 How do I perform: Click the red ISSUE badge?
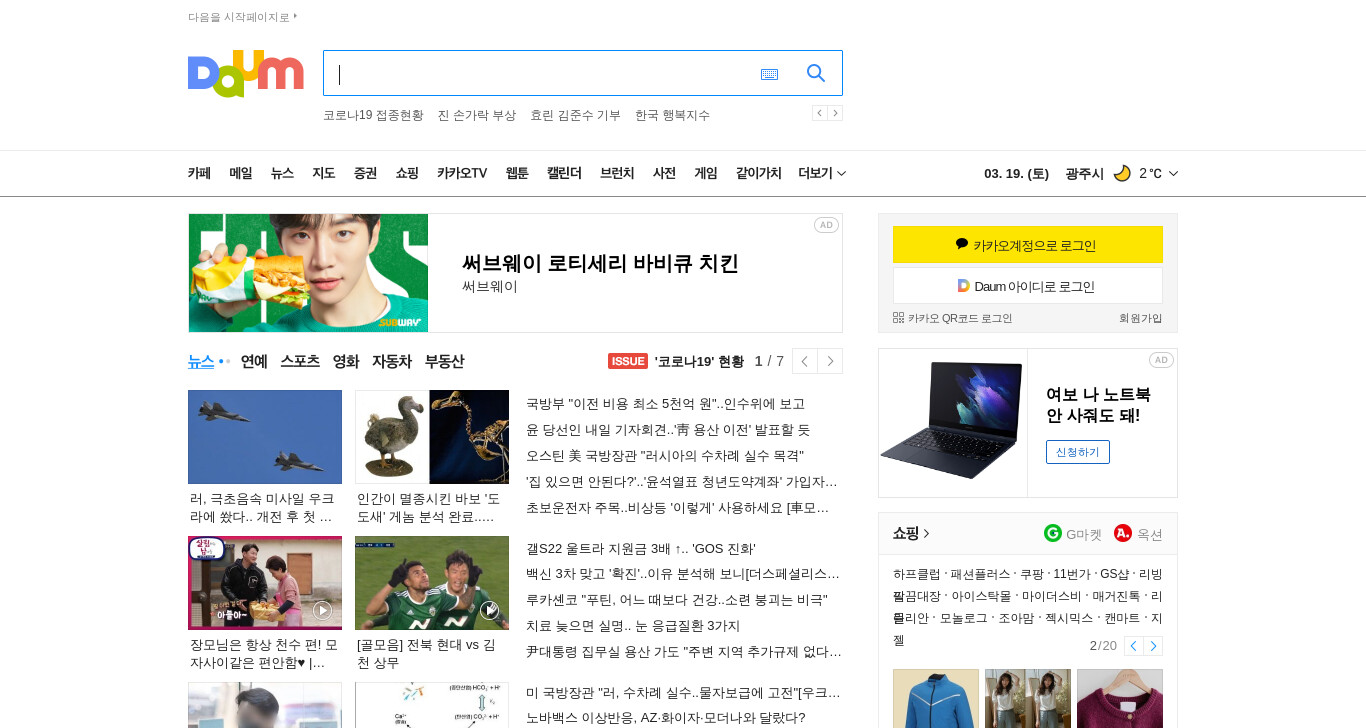click(x=628, y=361)
